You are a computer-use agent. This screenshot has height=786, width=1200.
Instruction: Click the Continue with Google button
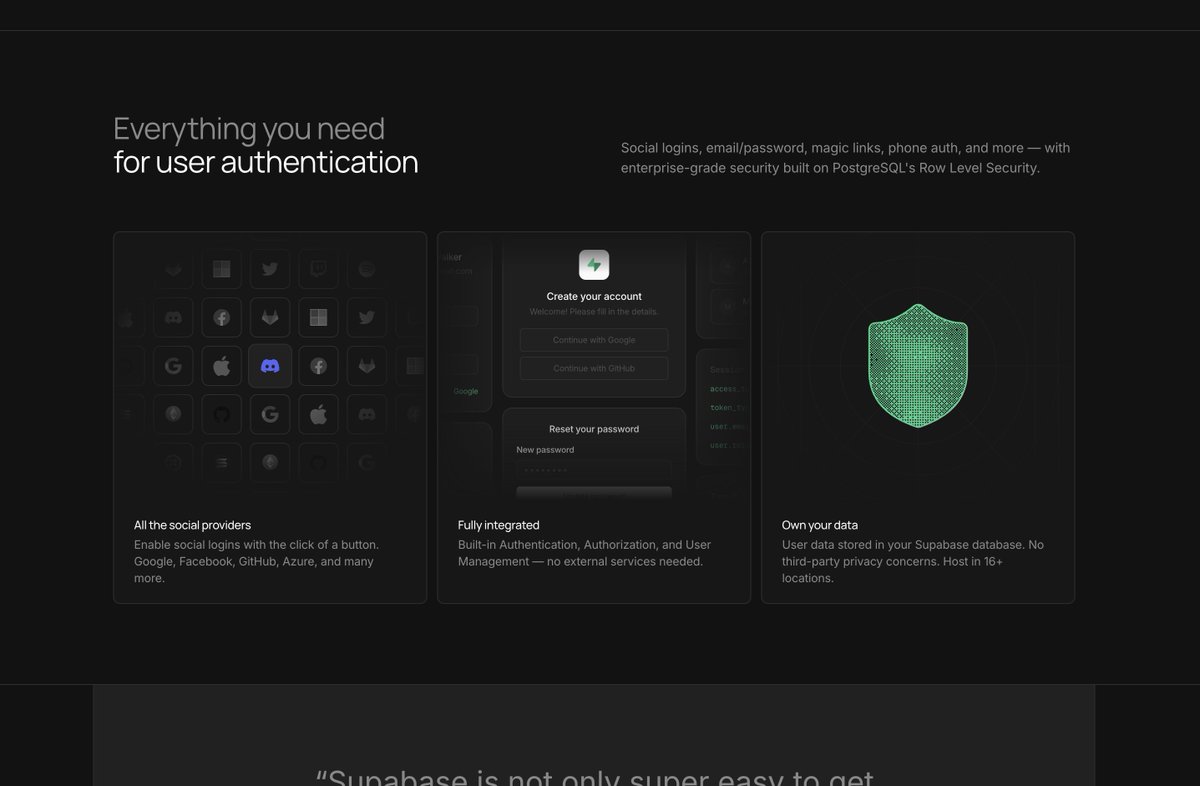pyautogui.click(x=594, y=340)
